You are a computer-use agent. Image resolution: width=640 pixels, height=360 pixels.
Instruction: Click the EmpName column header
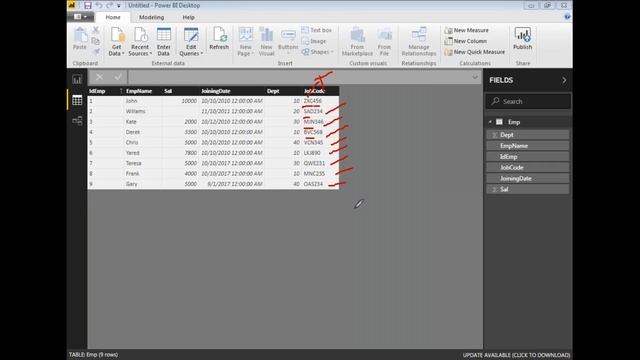click(143, 91)
